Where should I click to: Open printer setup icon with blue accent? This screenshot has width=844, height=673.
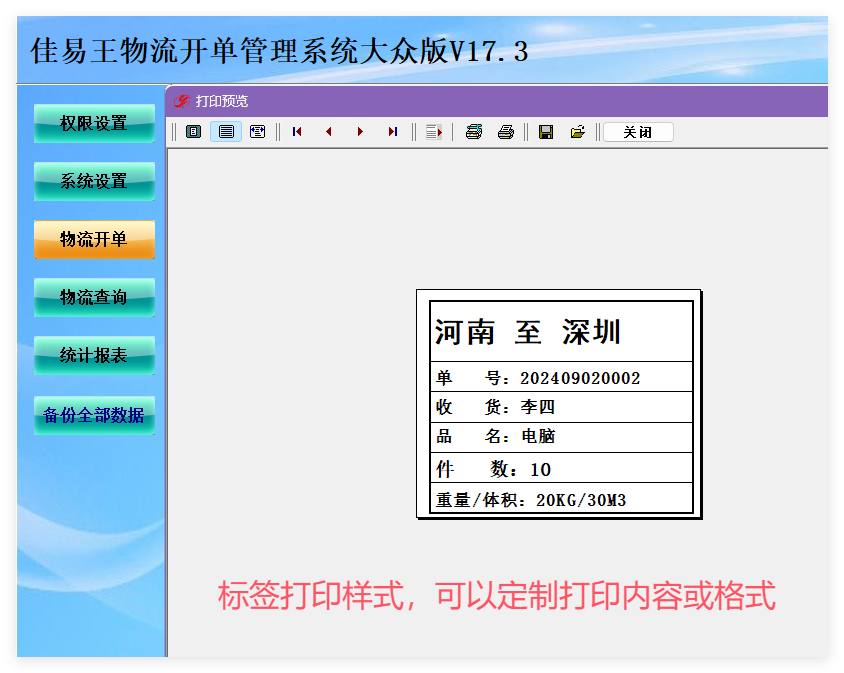coord(474,132)
